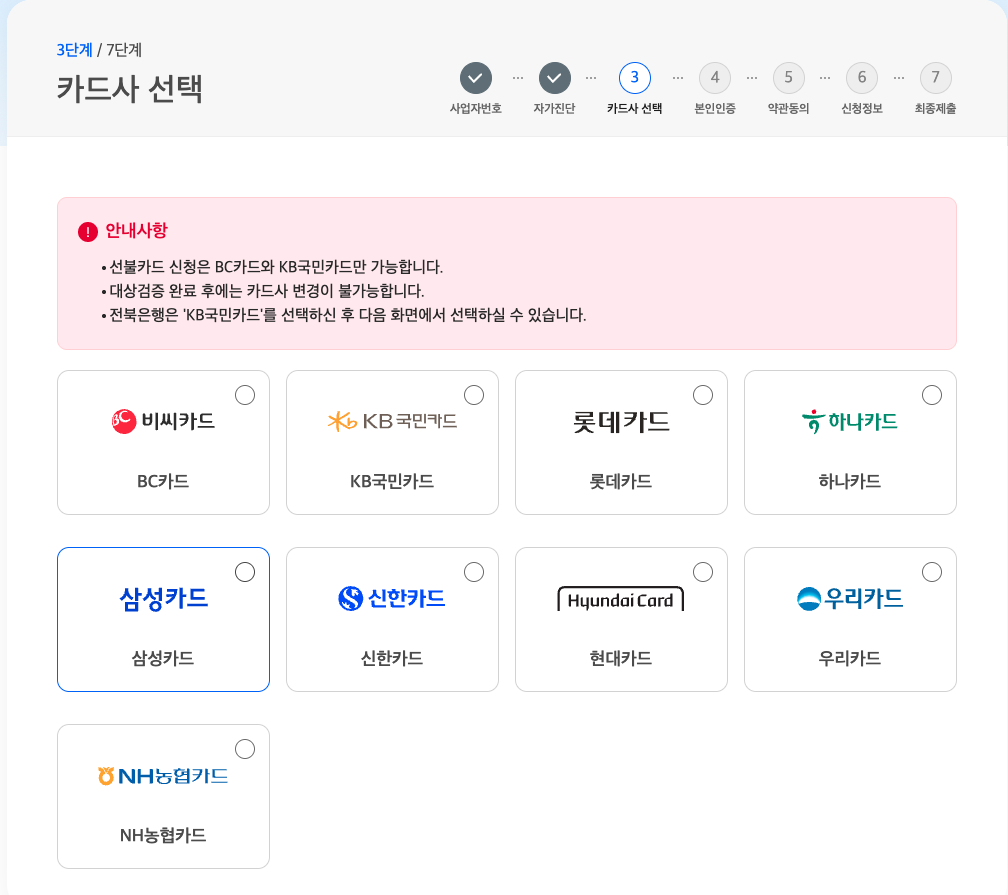Click the 우리카드 logo

coord(850,599)
